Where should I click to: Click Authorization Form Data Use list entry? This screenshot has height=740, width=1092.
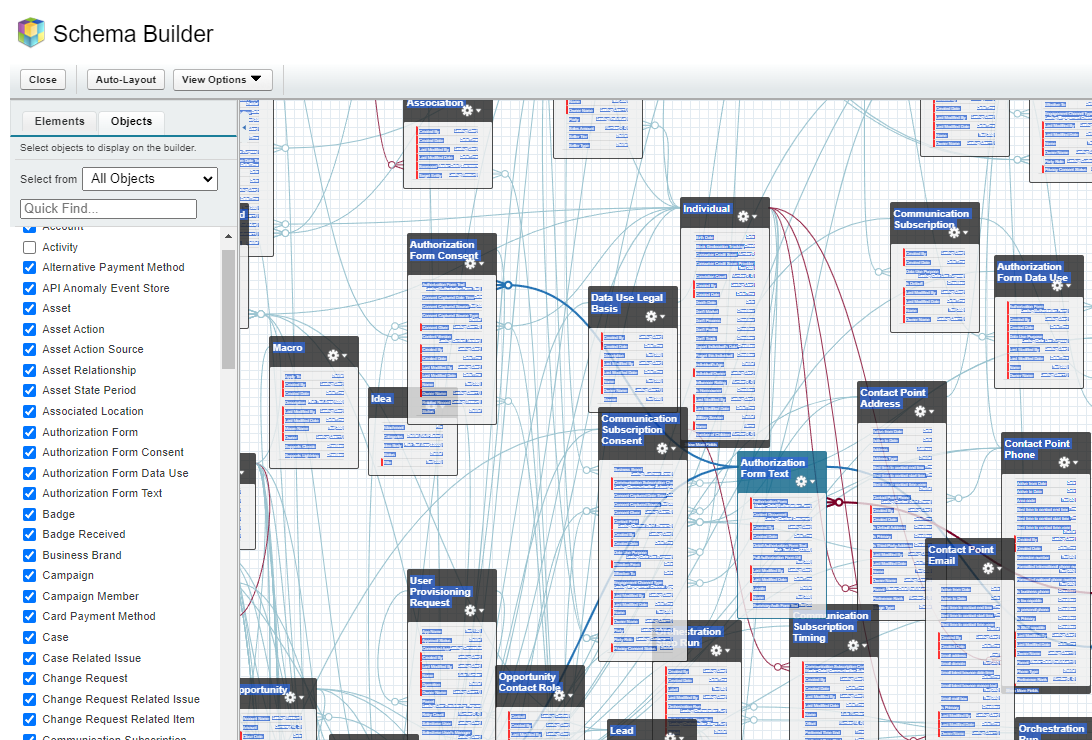tap(115, 473)
